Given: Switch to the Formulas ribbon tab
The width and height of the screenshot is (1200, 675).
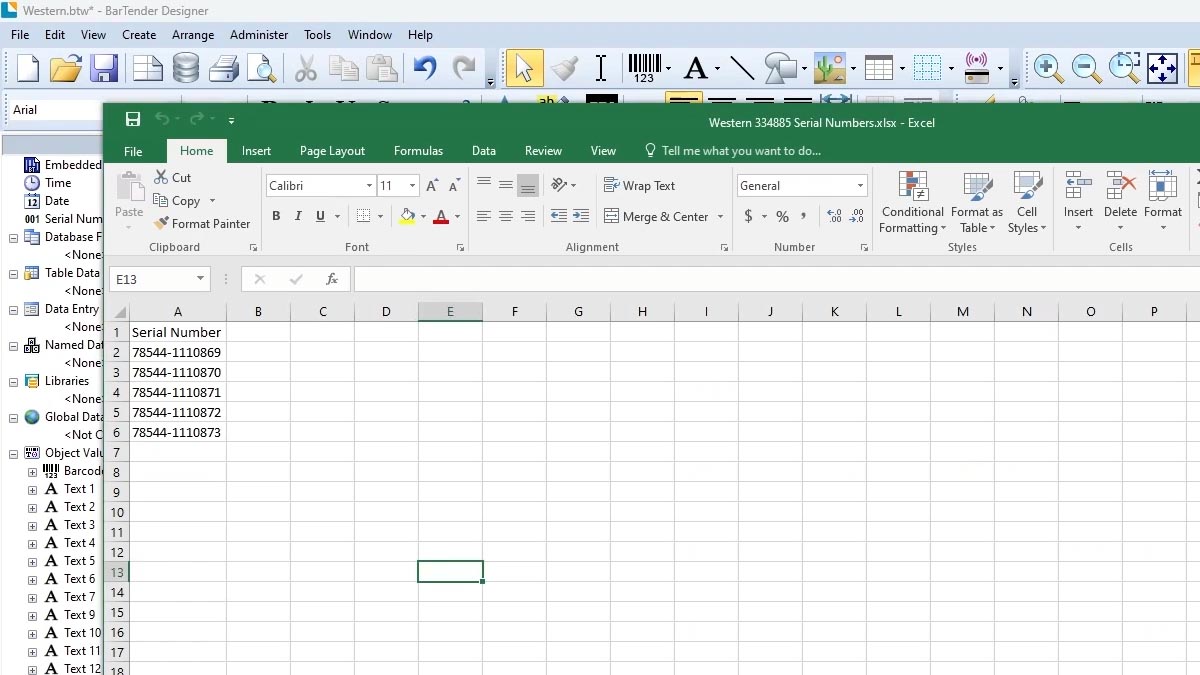Looking at the screenshot, I should (418, 151).
